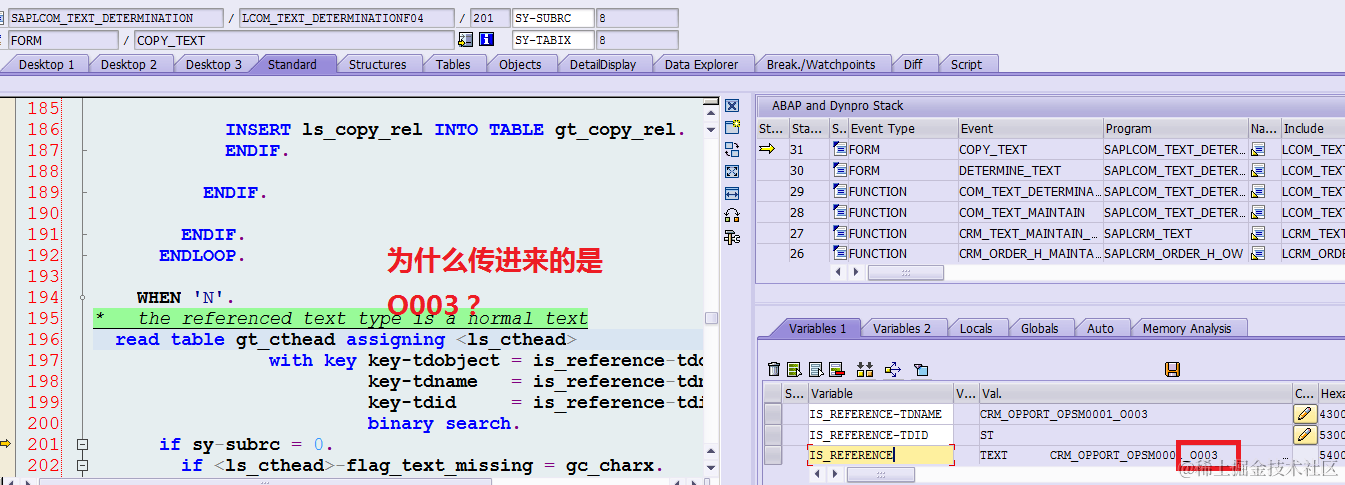Edit IS_REFERENCE-TDID value with pencil button

tap(1305, 434)
